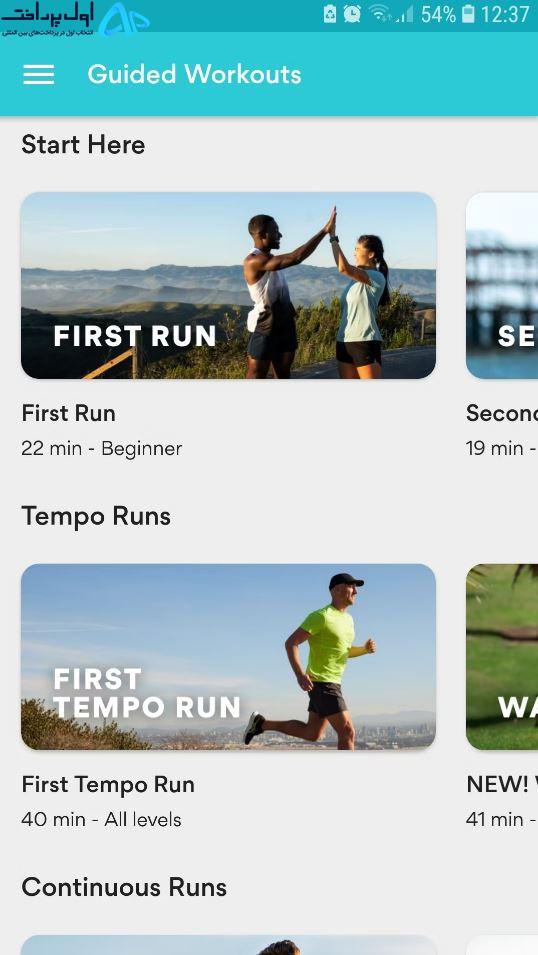This screenshot has height=955, width=538.
Task: Select the green workout card beside First Tempo Run
Action: point(502,657)
